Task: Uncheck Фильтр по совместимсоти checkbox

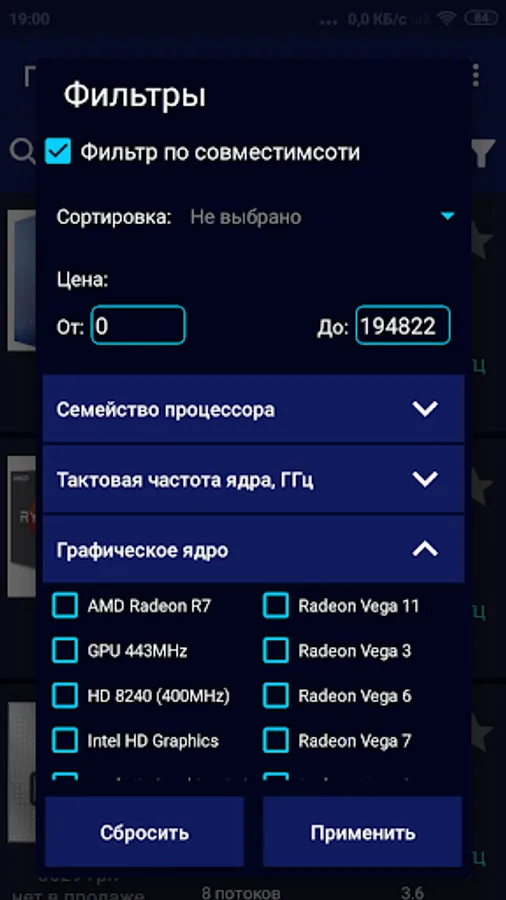Action: pyautogui.click(x=58, y=152)
